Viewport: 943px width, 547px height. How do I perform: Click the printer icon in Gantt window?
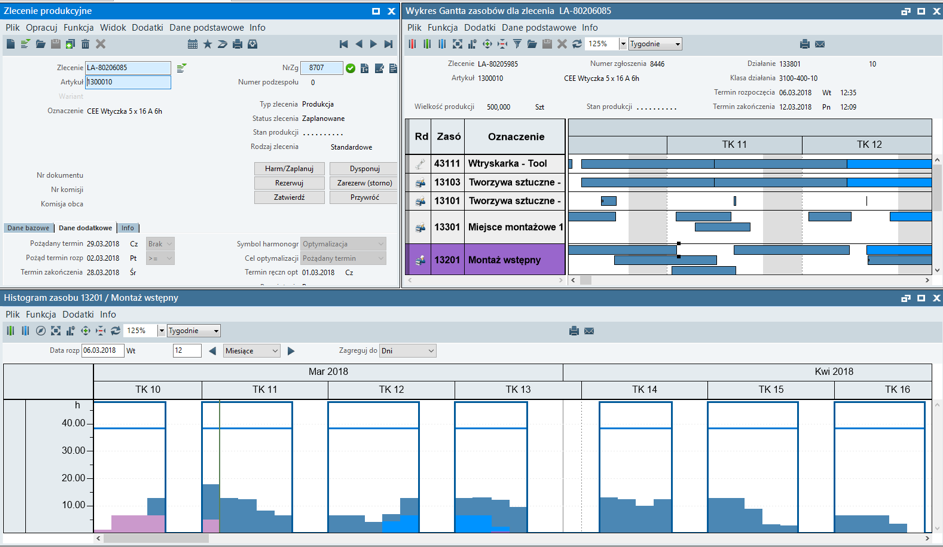tap(804, 44)
